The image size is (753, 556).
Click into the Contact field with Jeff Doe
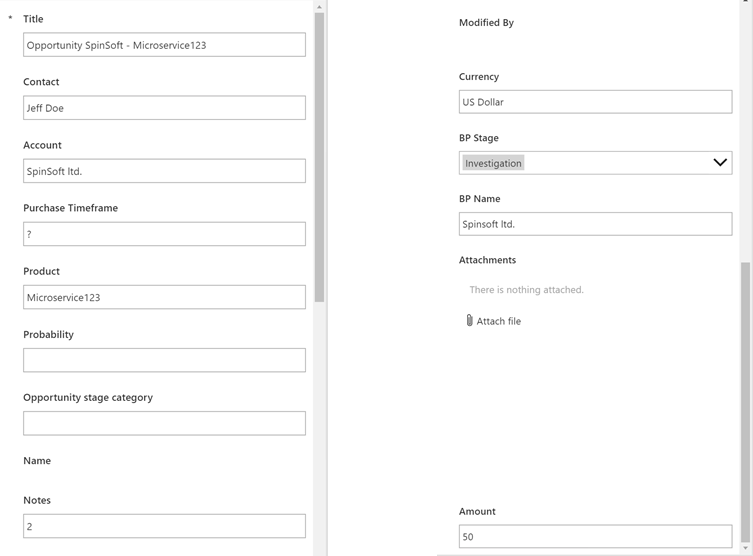coord(164,108)
